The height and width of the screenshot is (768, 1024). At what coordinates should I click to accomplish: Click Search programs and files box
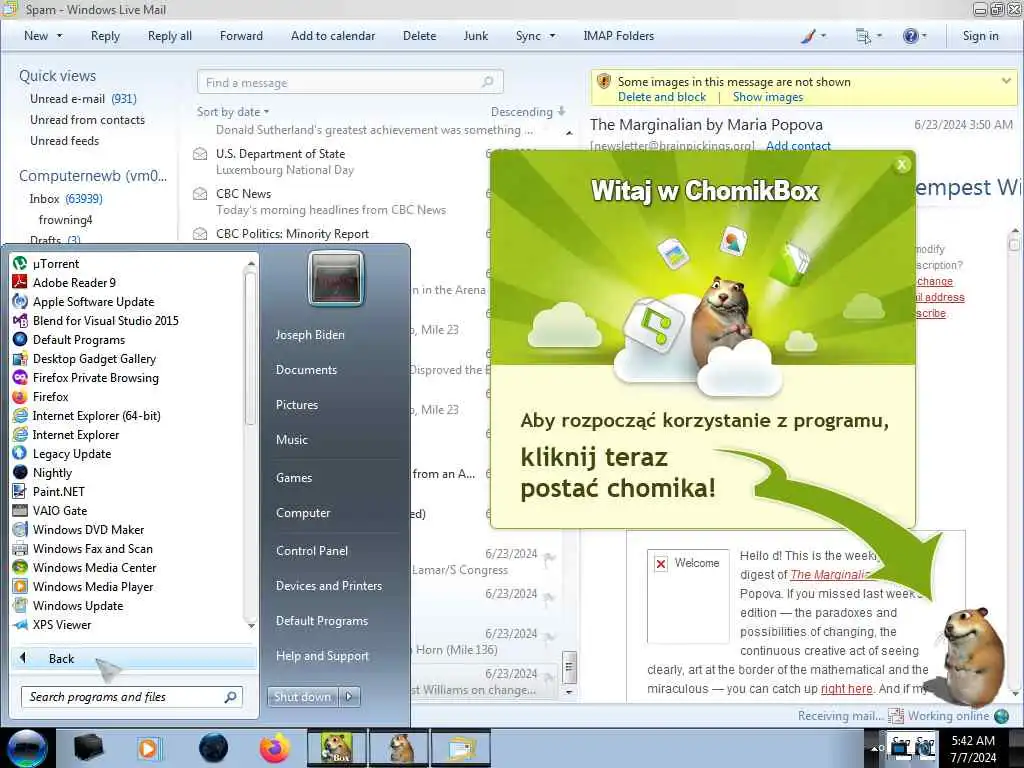click(x=132, y=697)
